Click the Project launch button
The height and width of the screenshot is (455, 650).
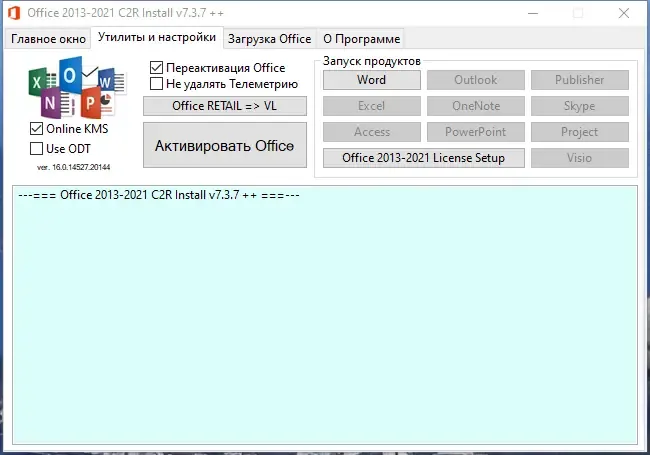[x=580, y=132]
